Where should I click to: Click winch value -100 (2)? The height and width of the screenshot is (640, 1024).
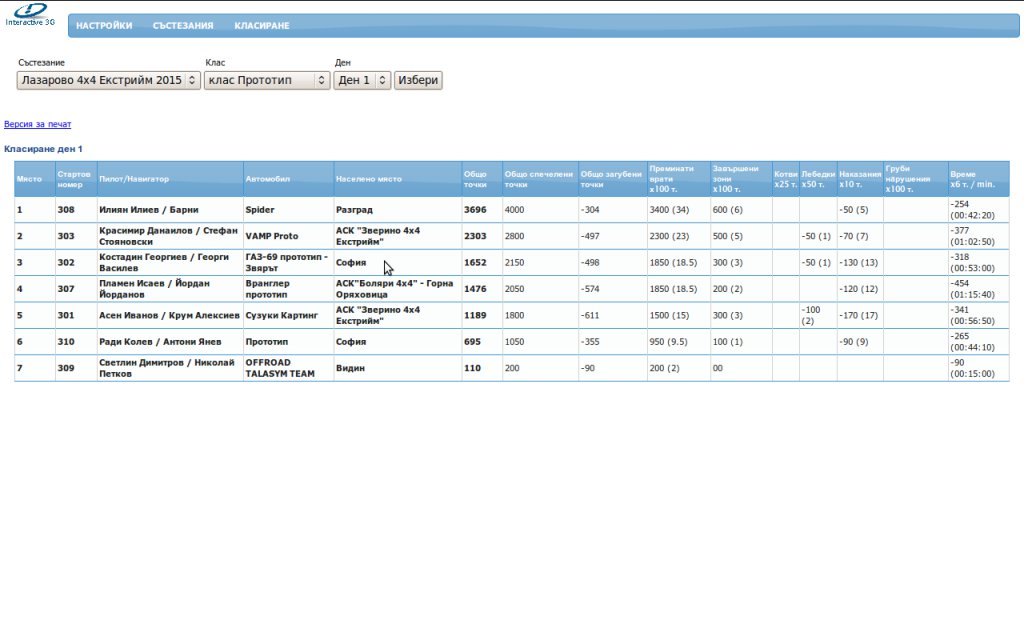[810, 315]
